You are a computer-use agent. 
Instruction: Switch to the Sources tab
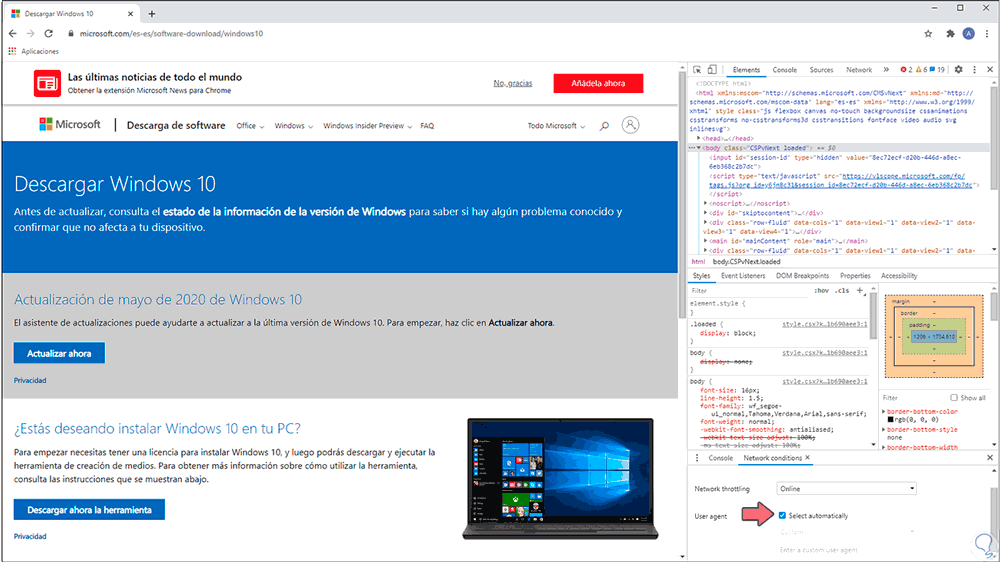pos(821,70)
